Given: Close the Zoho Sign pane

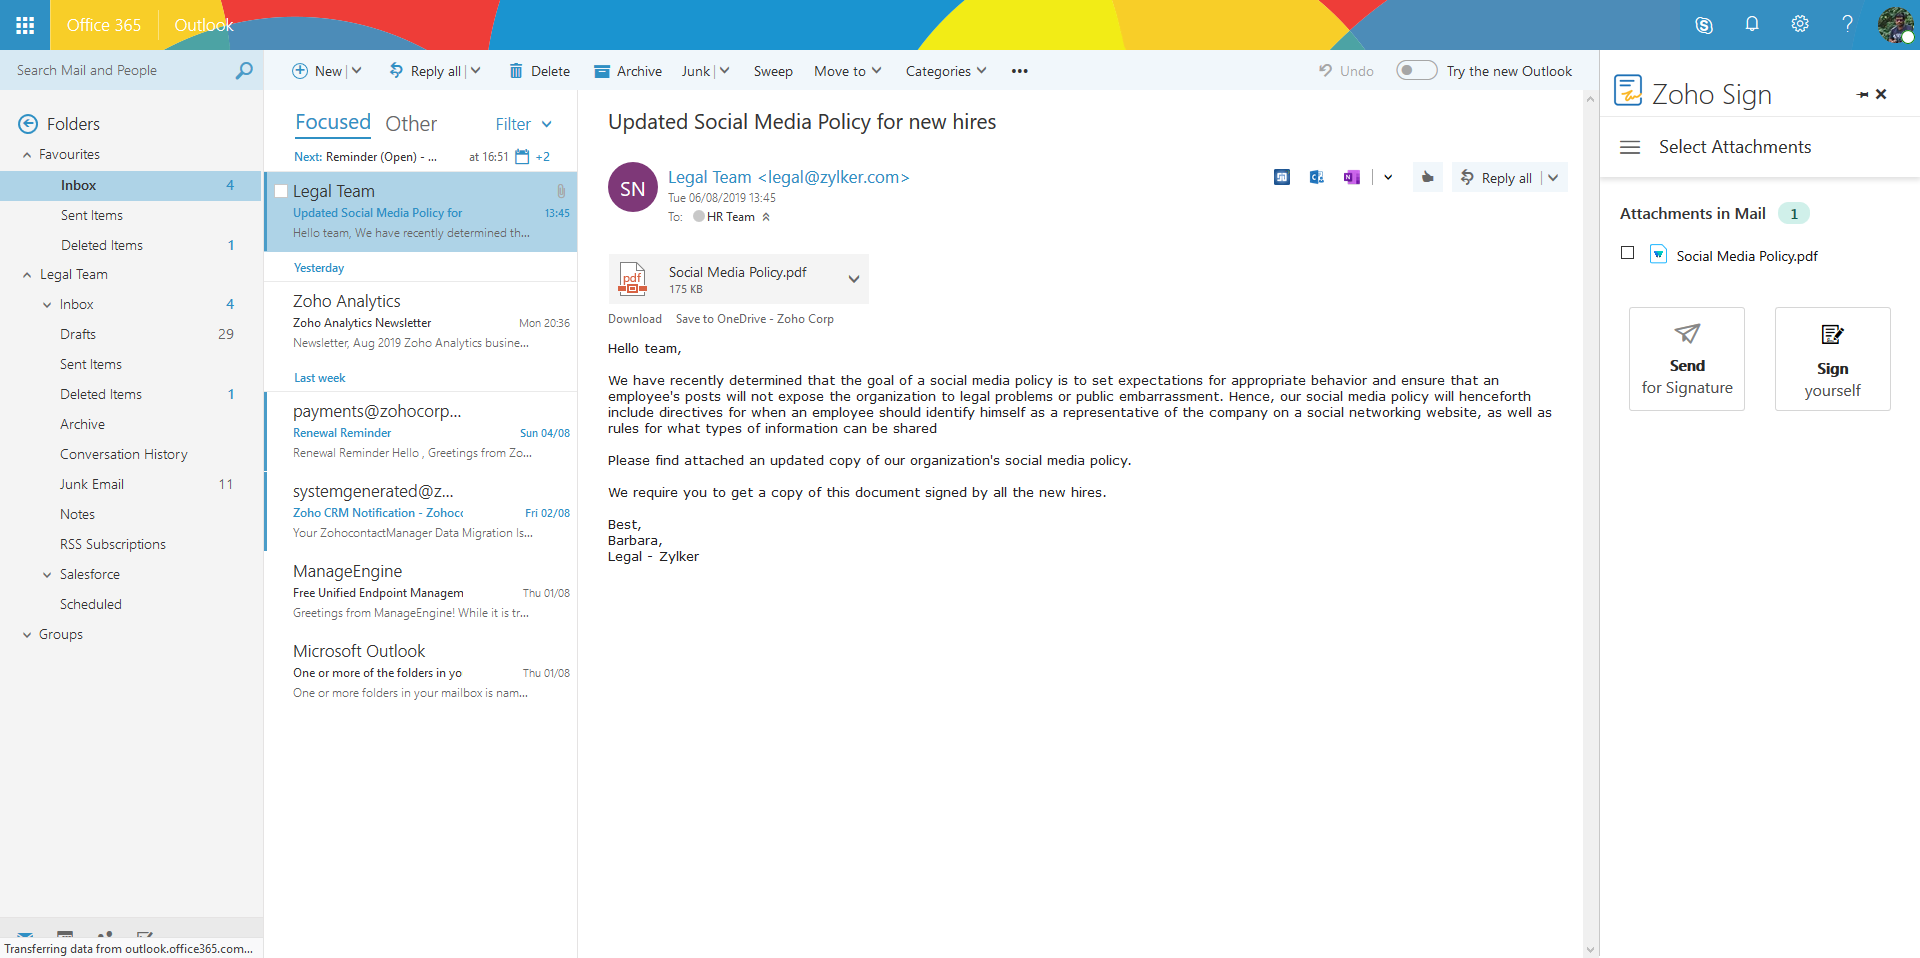Looking at the screenshot, I should click(1881, 94).
